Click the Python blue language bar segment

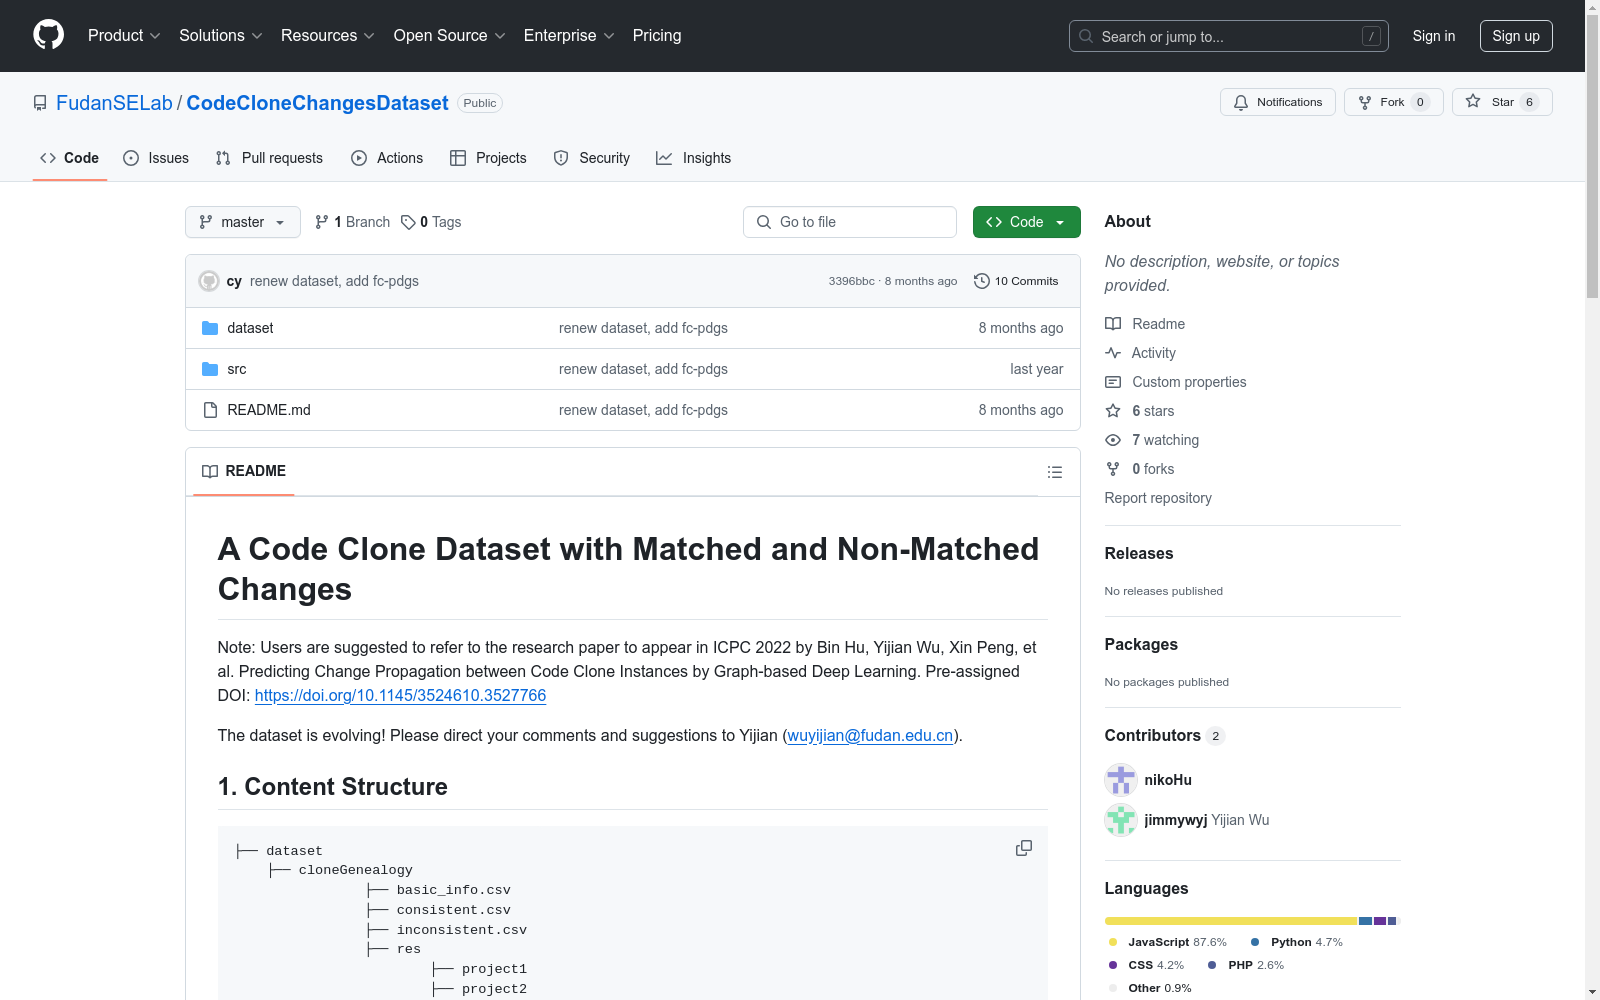[x=1365, y=921]
